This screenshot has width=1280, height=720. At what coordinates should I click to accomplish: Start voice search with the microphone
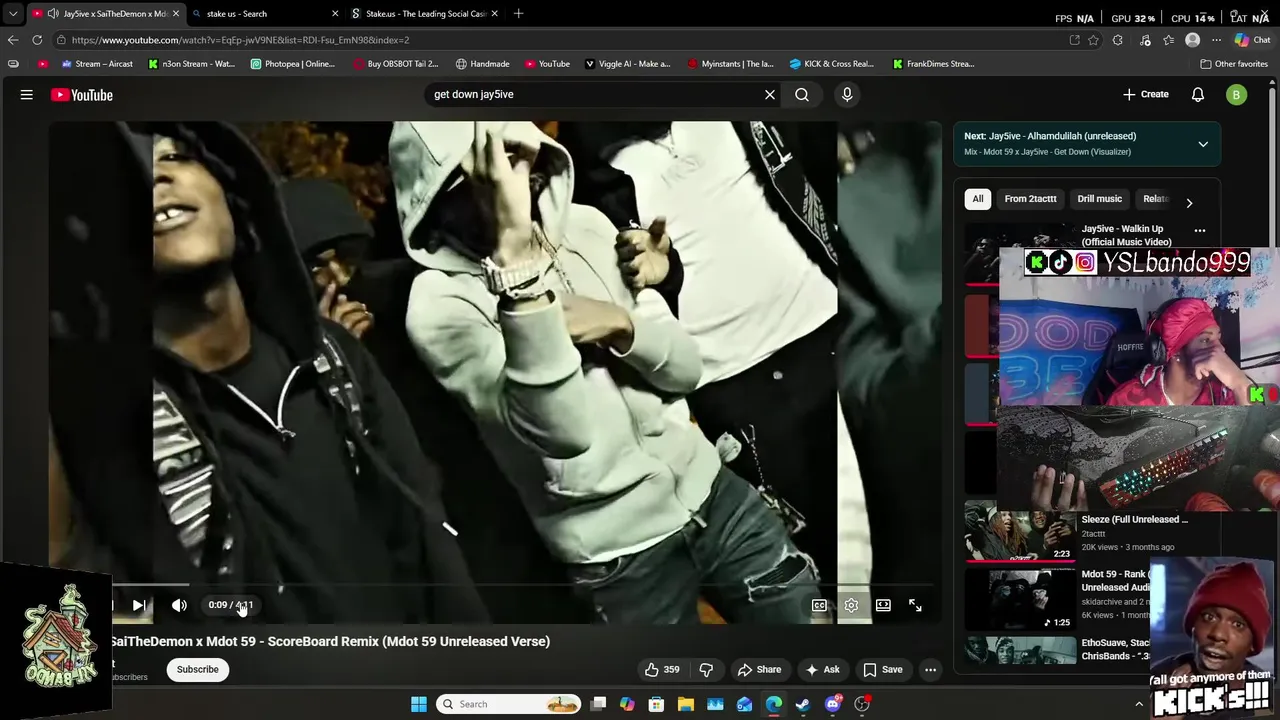(x=847, y=94)
